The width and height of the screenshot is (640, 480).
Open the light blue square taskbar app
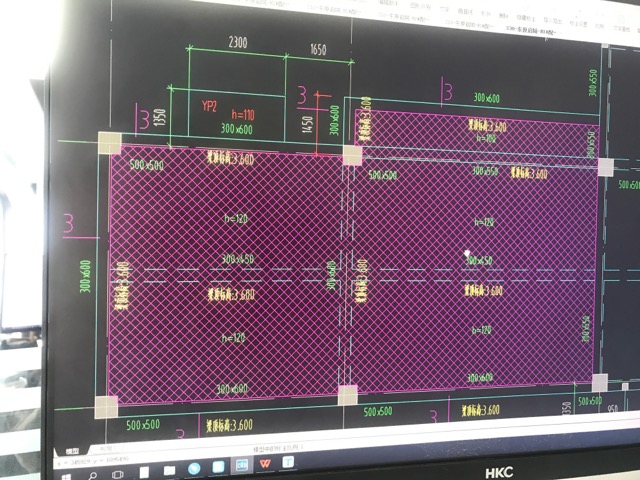218,467
